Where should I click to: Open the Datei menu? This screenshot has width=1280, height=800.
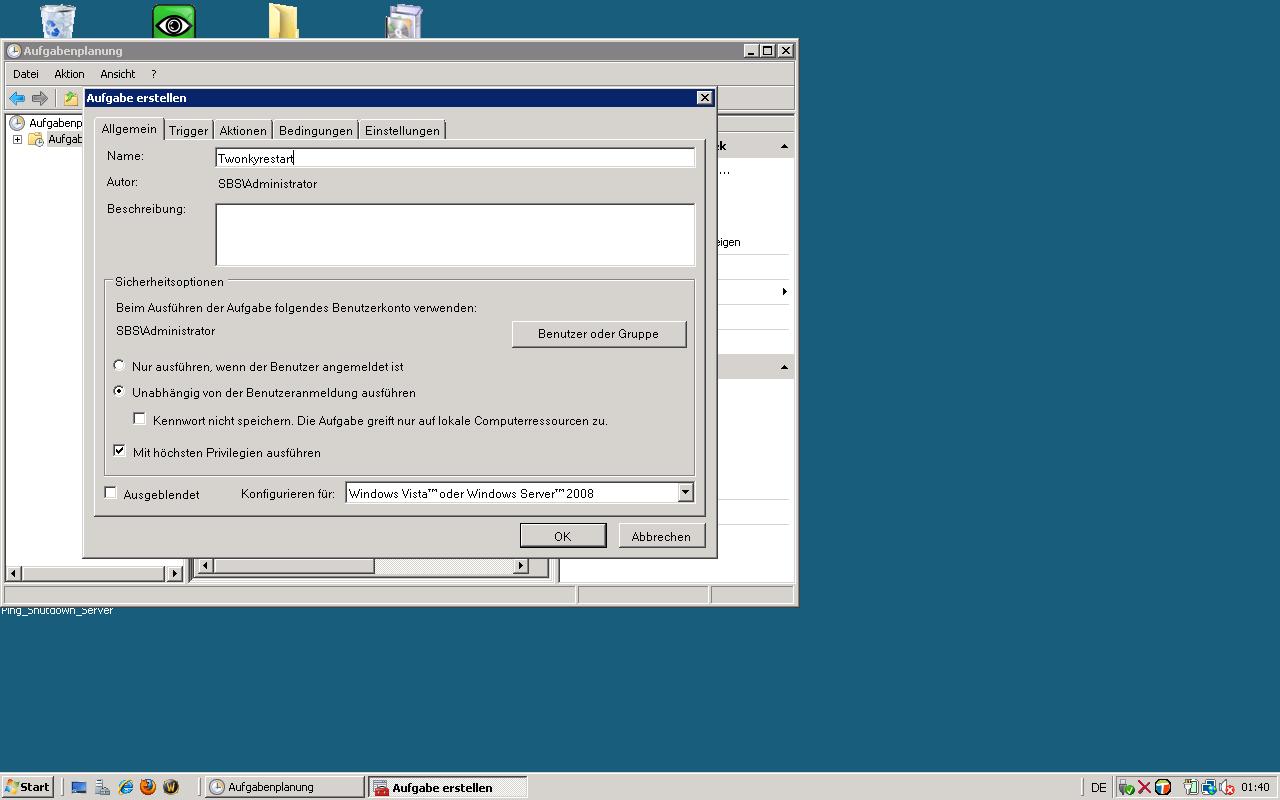26,74
